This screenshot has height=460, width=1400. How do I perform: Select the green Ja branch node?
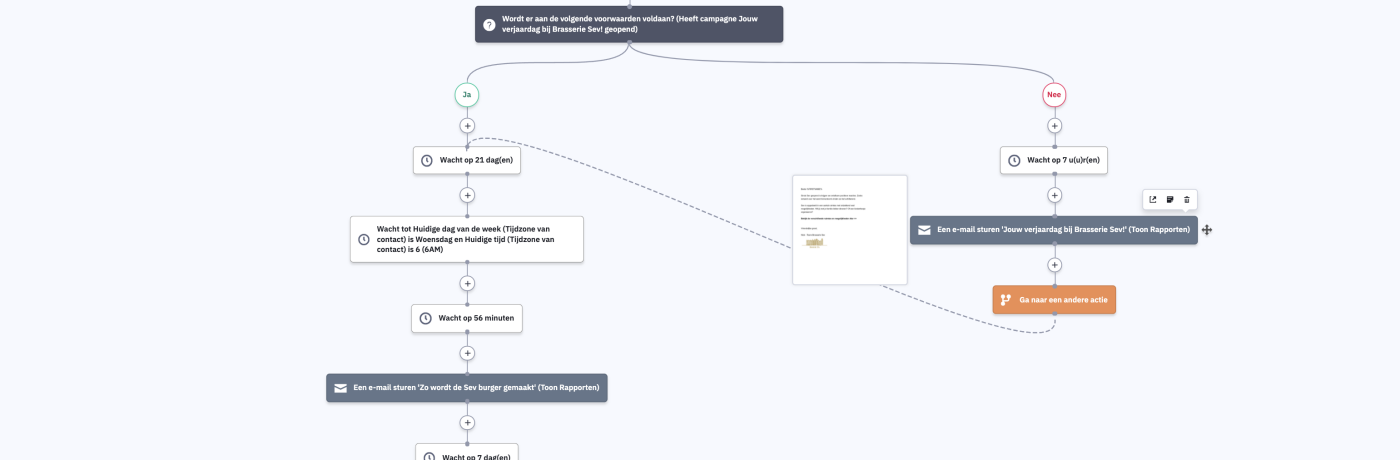(x=467, y=95)
